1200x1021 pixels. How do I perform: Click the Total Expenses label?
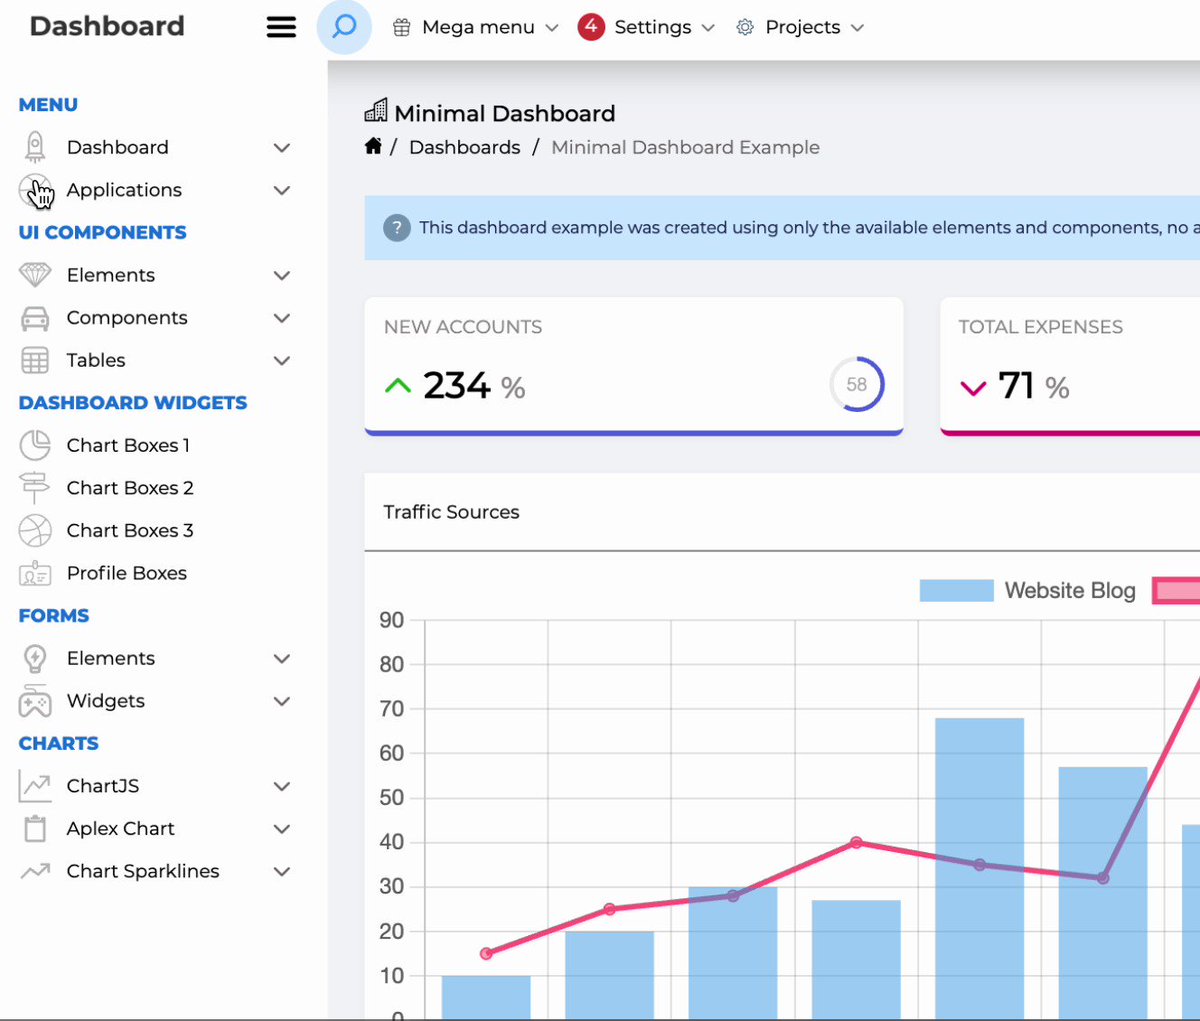pyautogui.click(x=1040, y=327)
